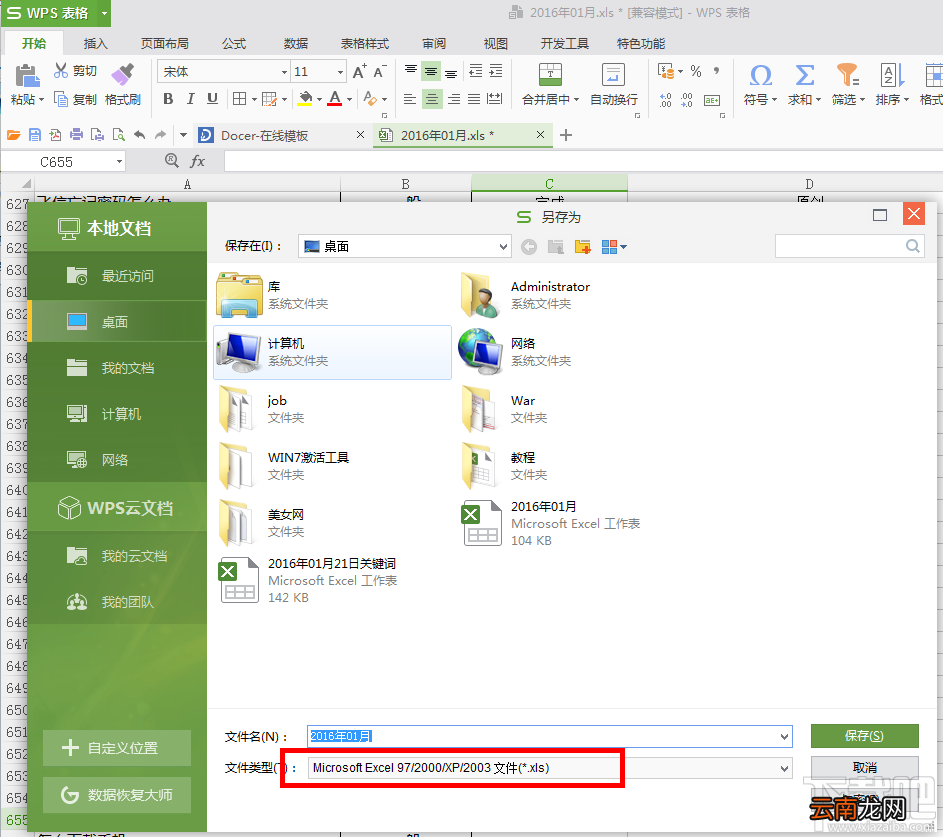Click the new folder icon

click(583, 247)
